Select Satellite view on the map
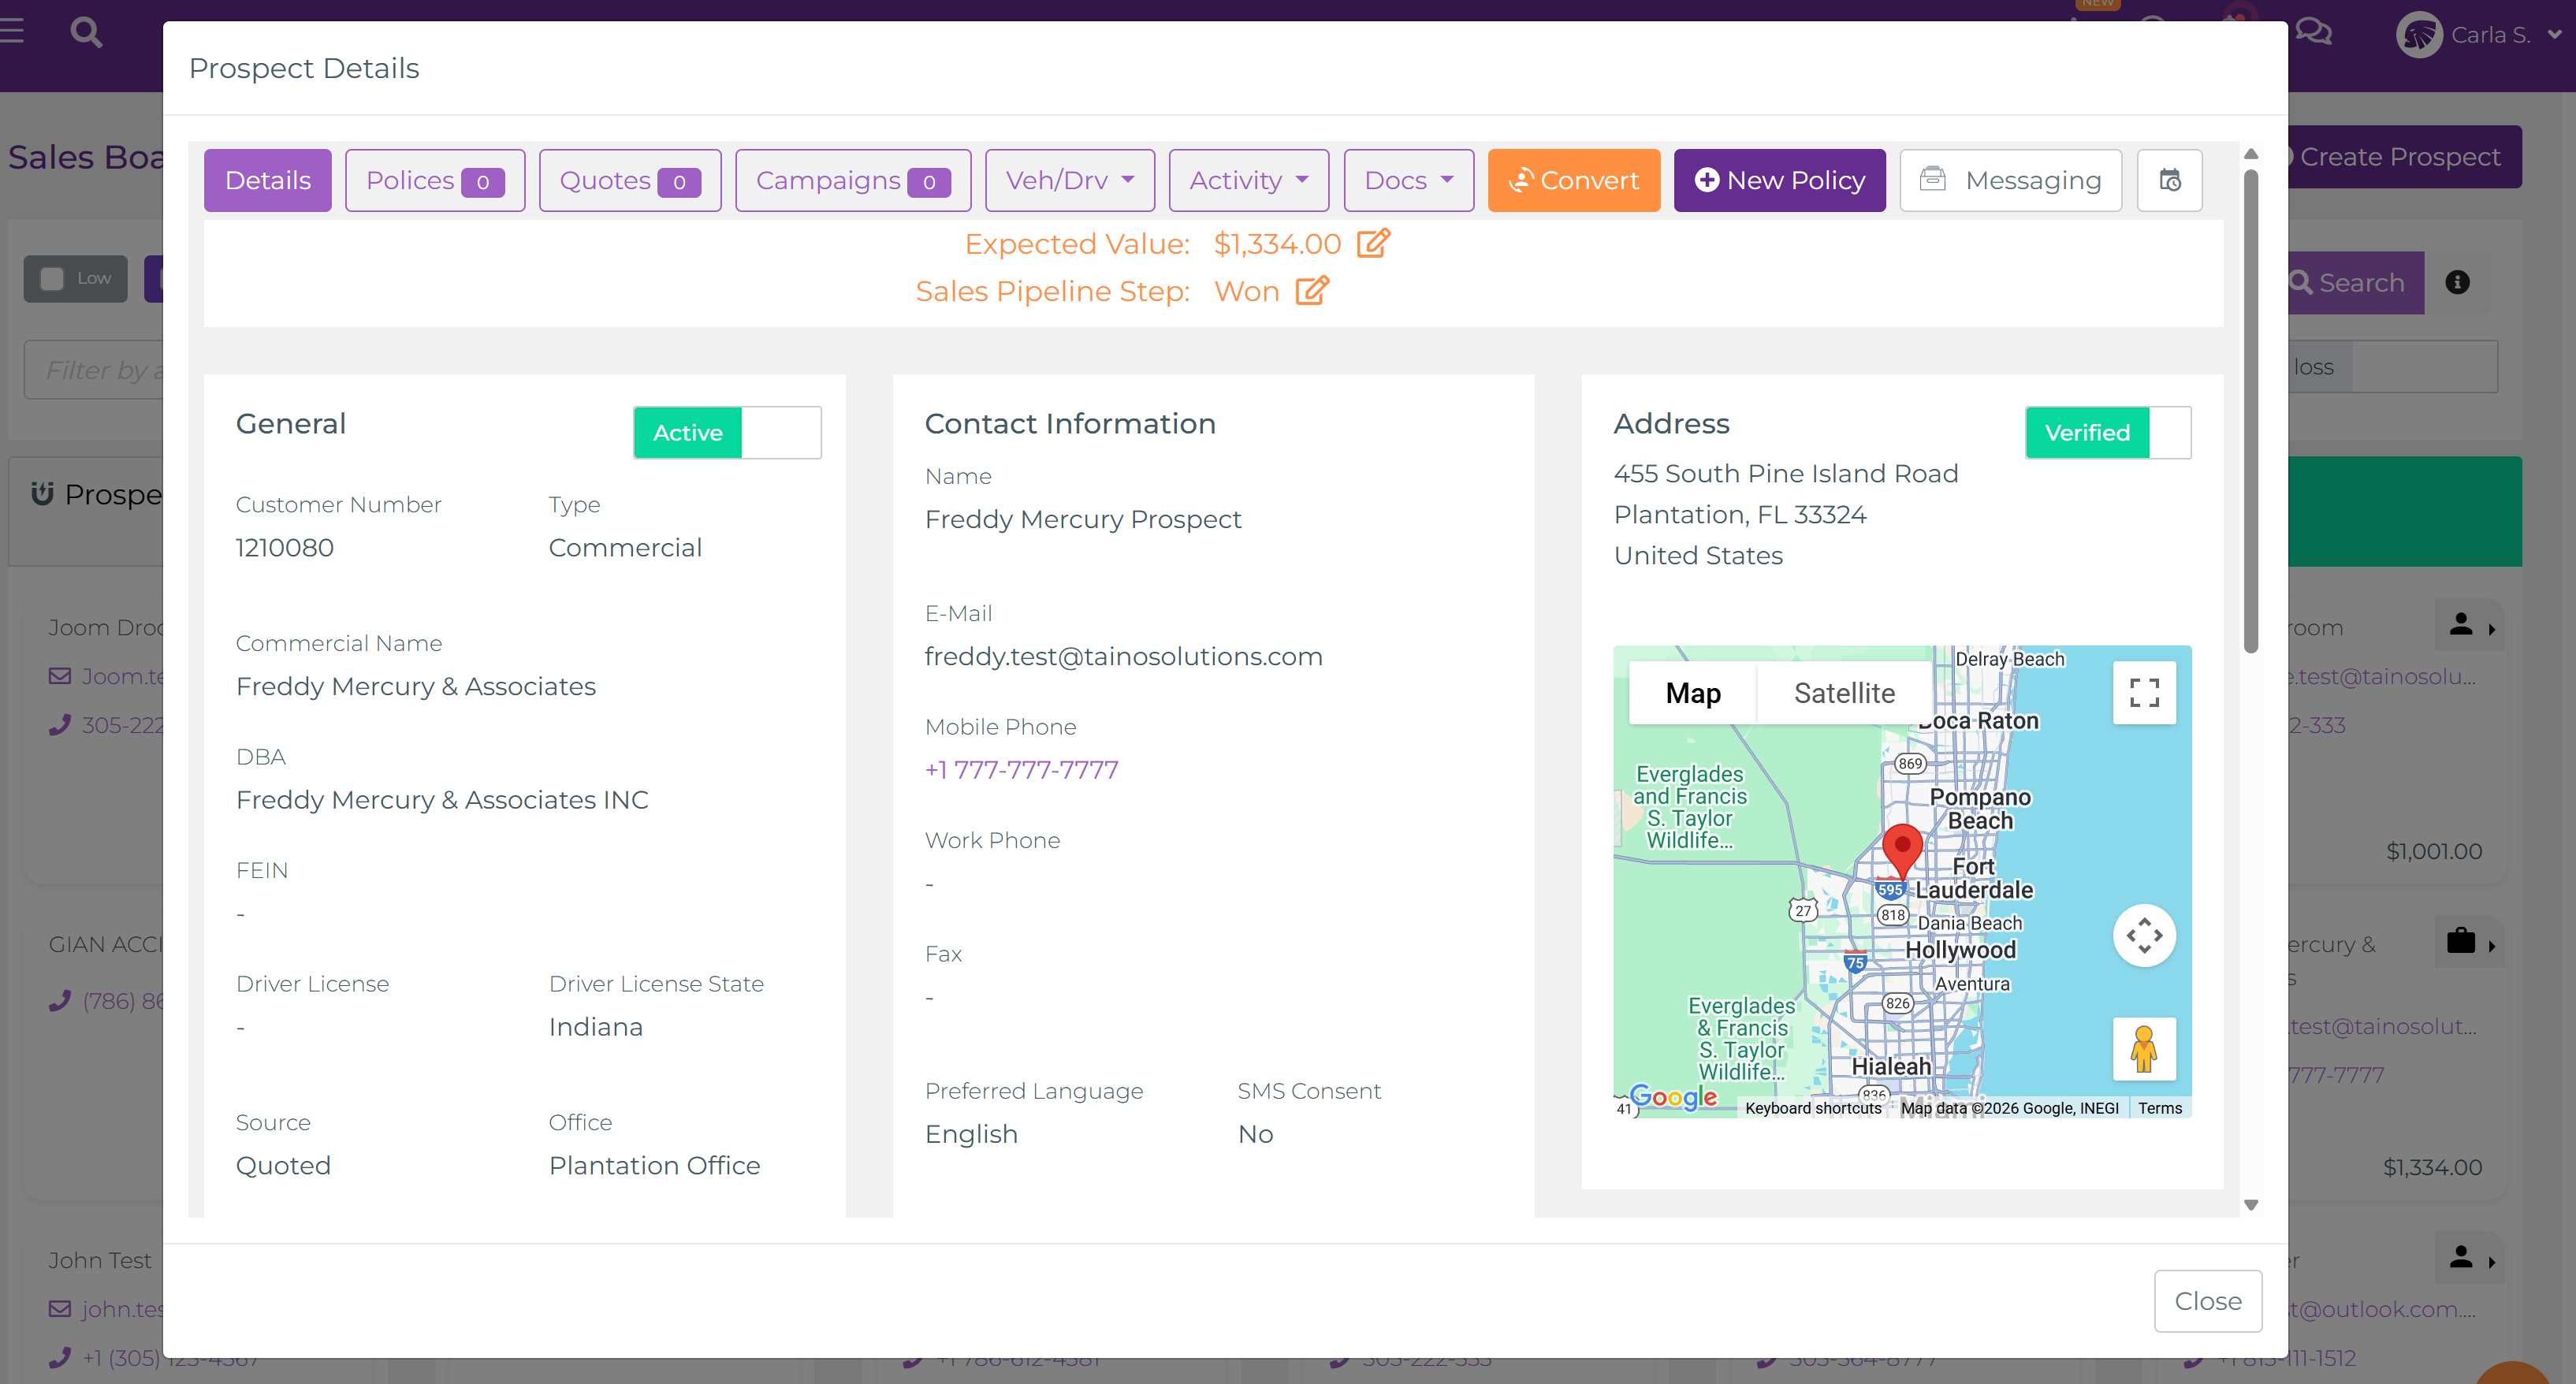This screenshot has height=1384, width=2576. point(1843,692)
